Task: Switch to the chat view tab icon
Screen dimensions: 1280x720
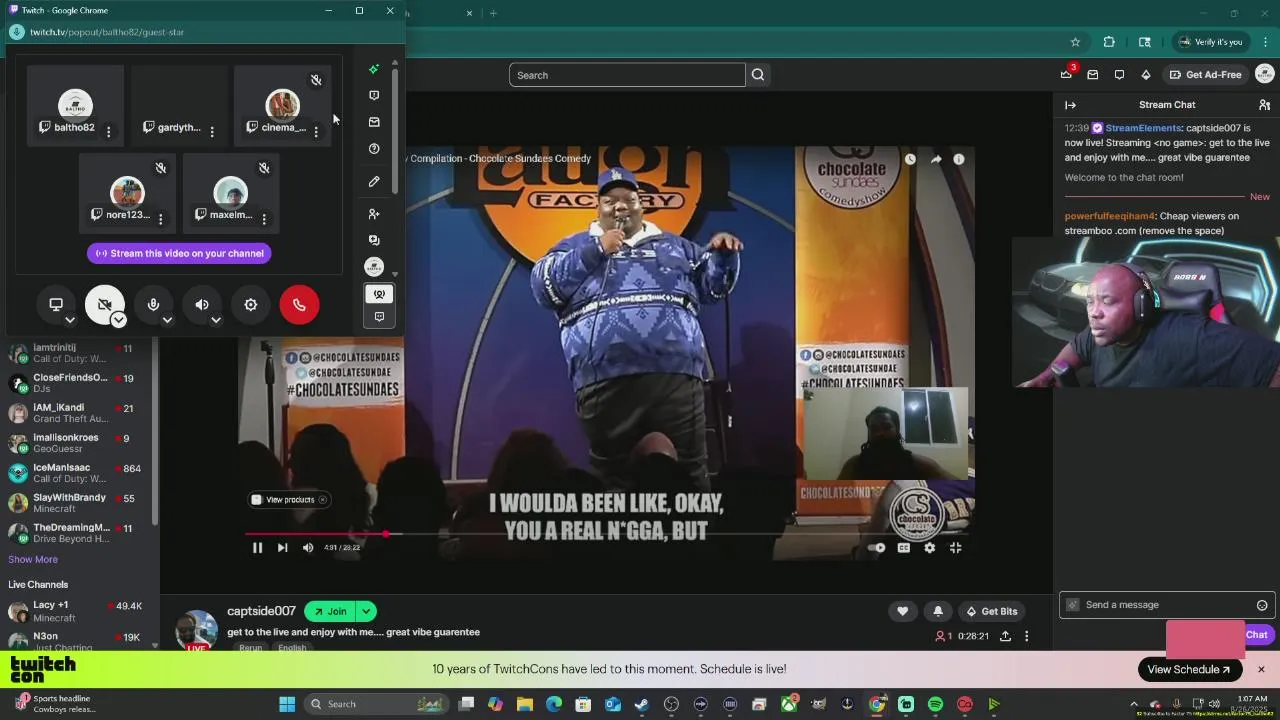Action: click(379, 317)
